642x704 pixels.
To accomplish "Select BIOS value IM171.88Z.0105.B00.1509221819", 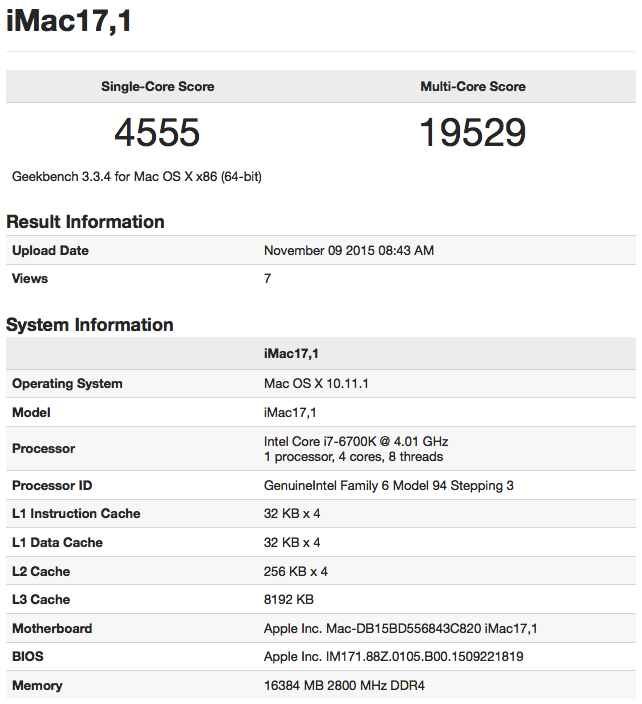I will [x=394, y=656].
